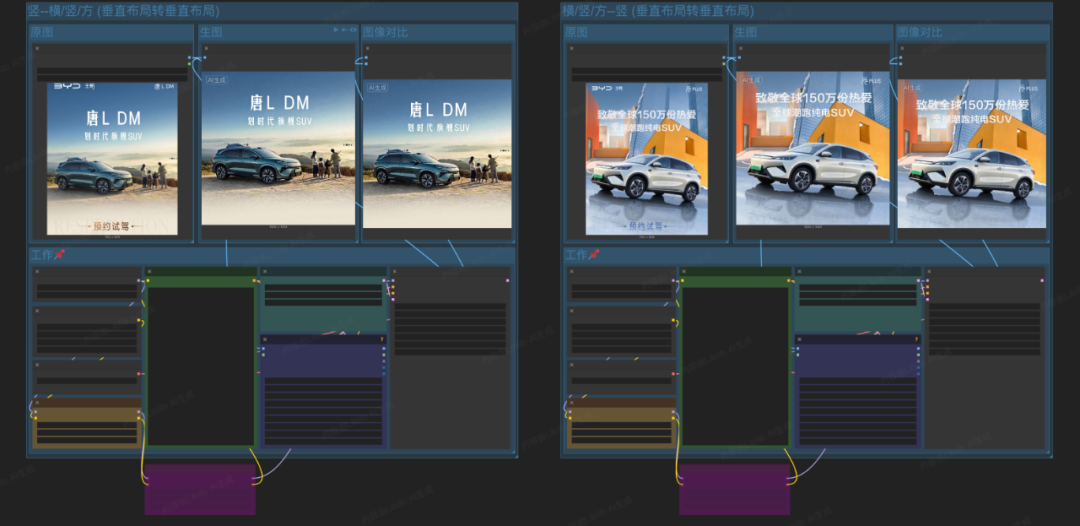Collapse the large gray node in right 工作 group
The image size is (1080, 526).
929,271
